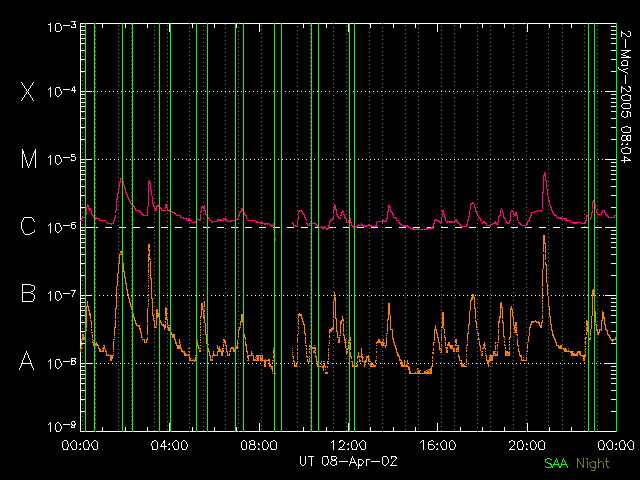The height and width of the screenshot is (480, 640).
Task: Click the 16:00 time axis label
Action: [438, 445]
